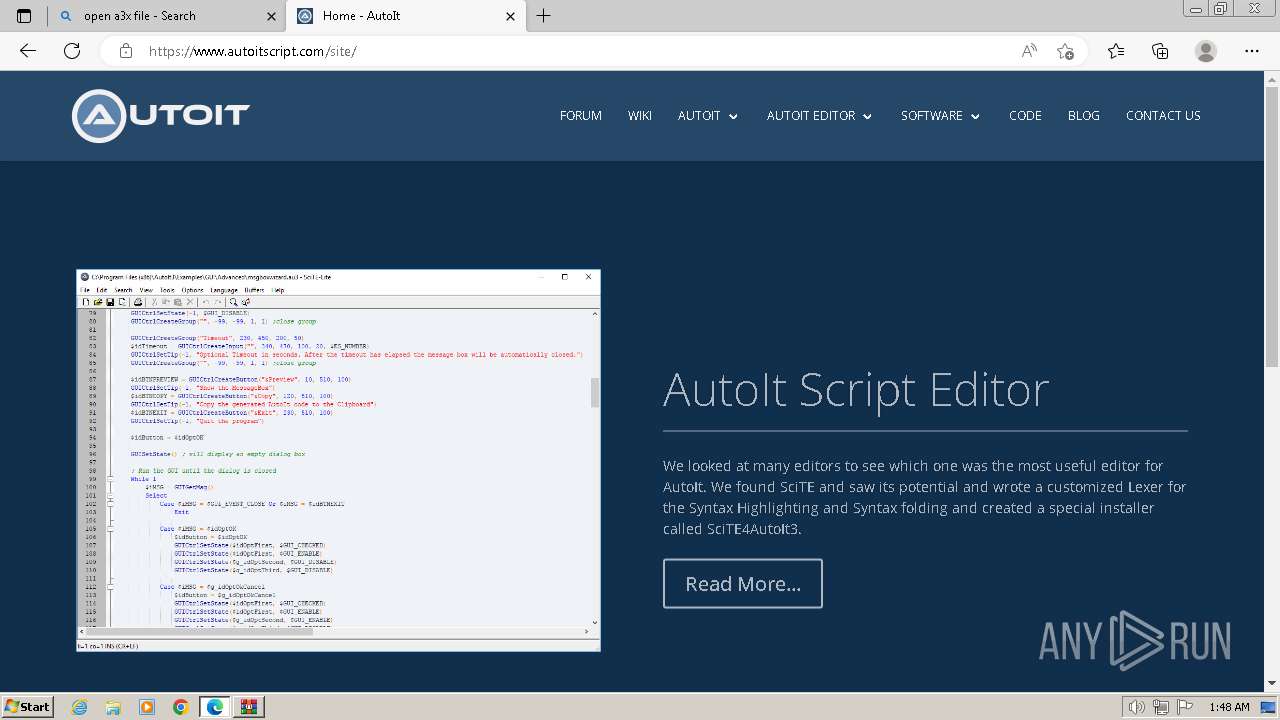Open a new browser tab

[x=543, y=16]
